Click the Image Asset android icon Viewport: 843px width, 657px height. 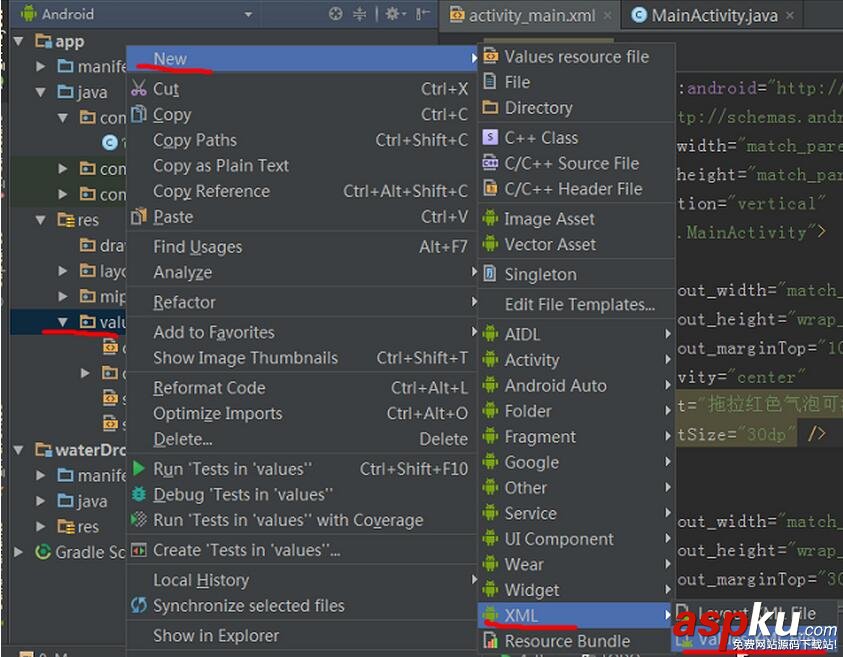490,218
